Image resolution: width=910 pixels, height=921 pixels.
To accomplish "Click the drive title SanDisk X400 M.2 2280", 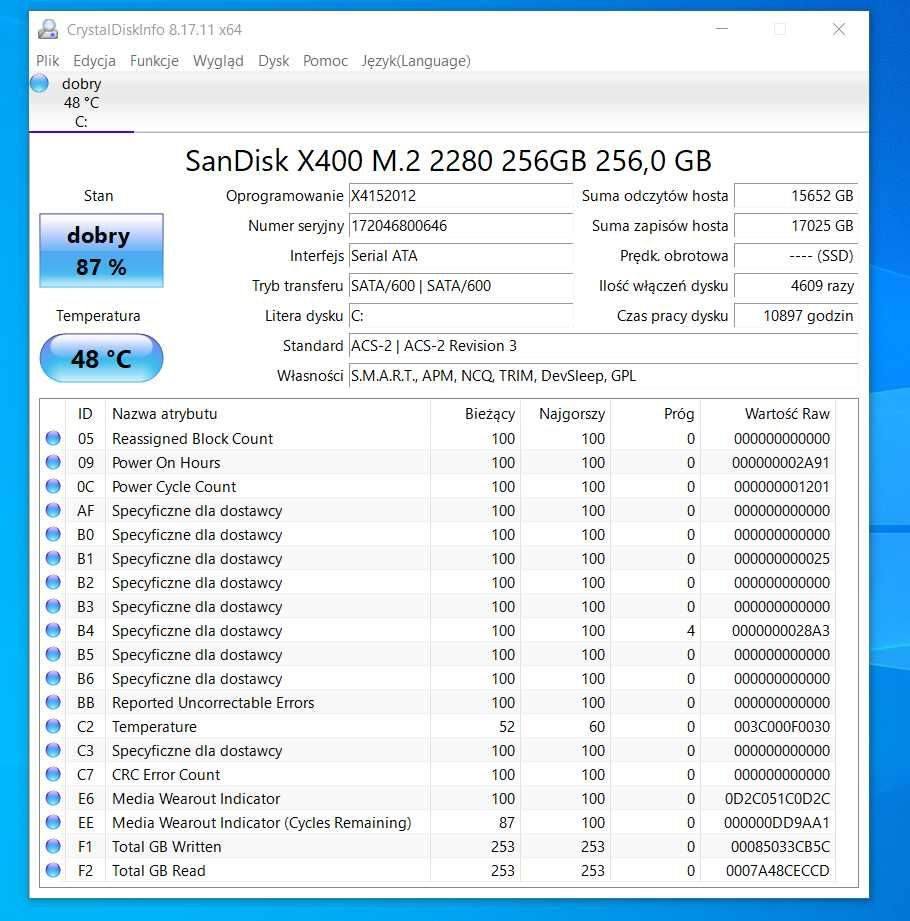I will tap(448, 160).
